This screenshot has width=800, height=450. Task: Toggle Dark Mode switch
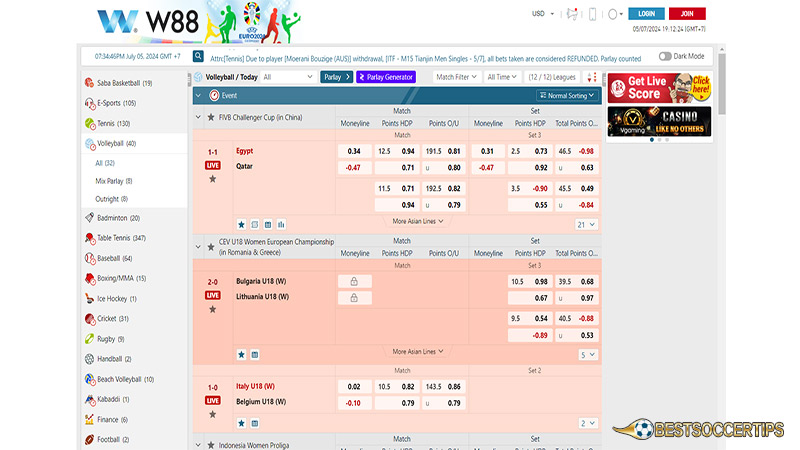click(x=665, y=57)
